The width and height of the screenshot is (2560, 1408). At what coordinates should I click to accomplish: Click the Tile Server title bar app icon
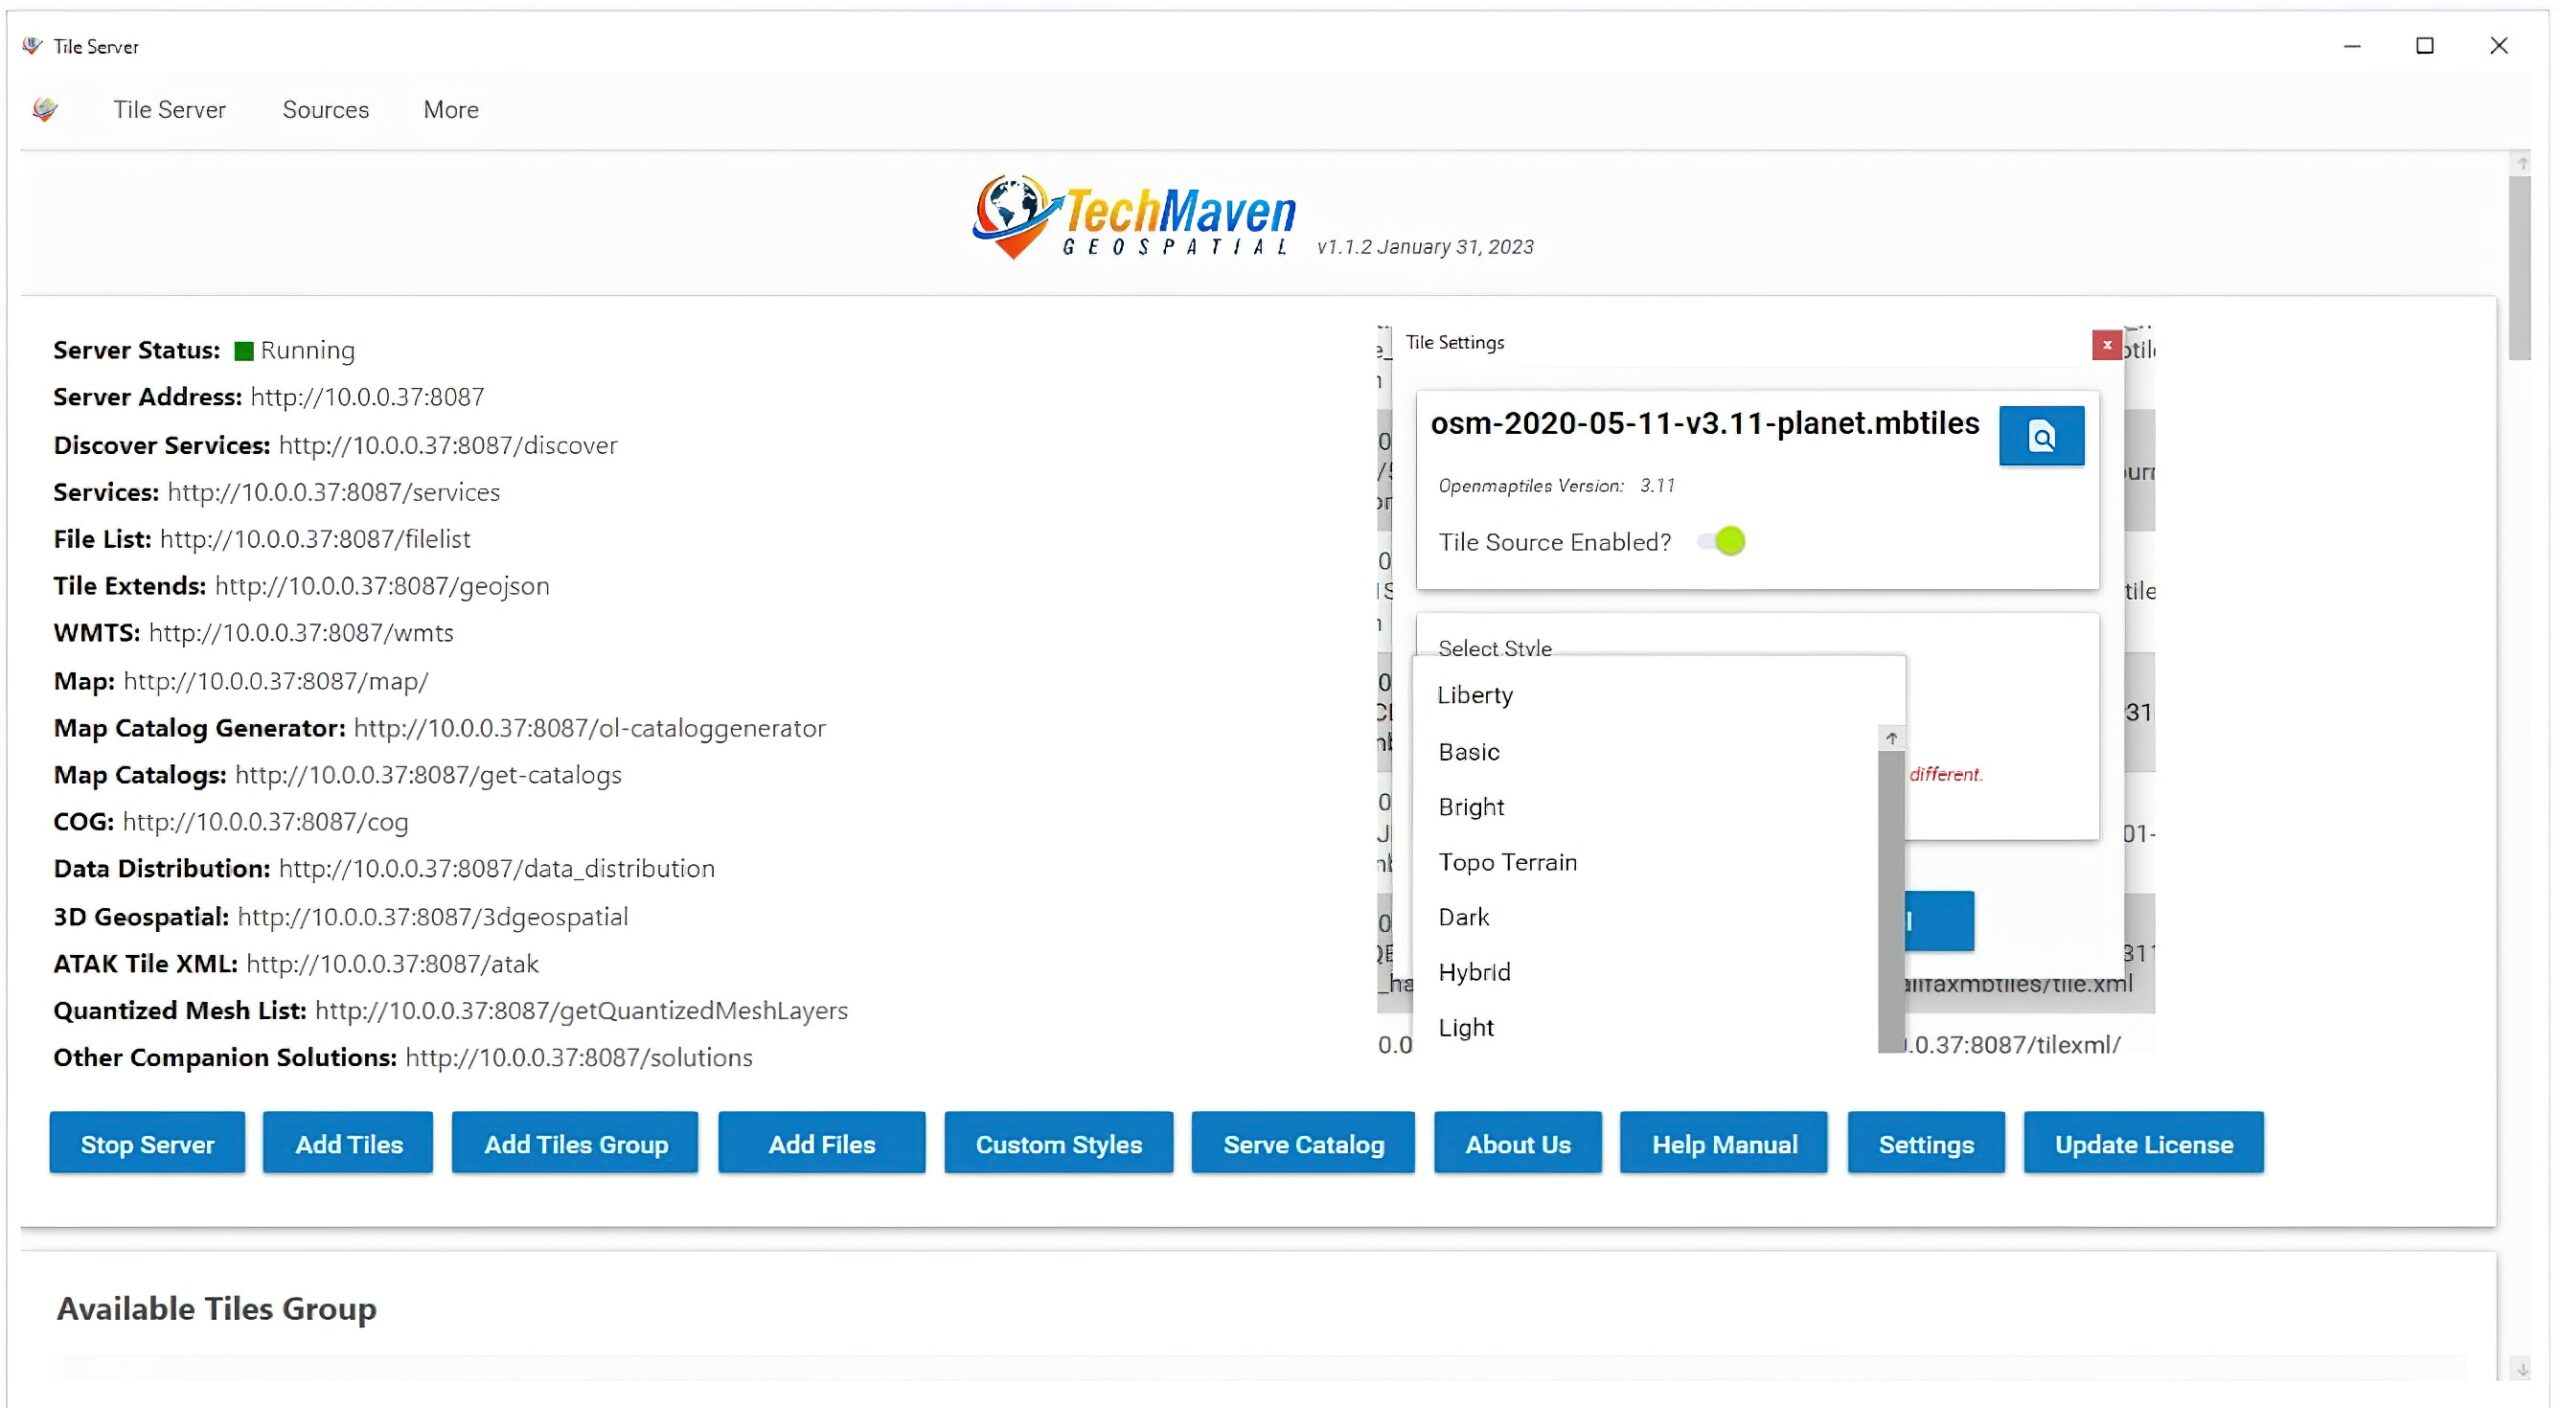(33, 46)
